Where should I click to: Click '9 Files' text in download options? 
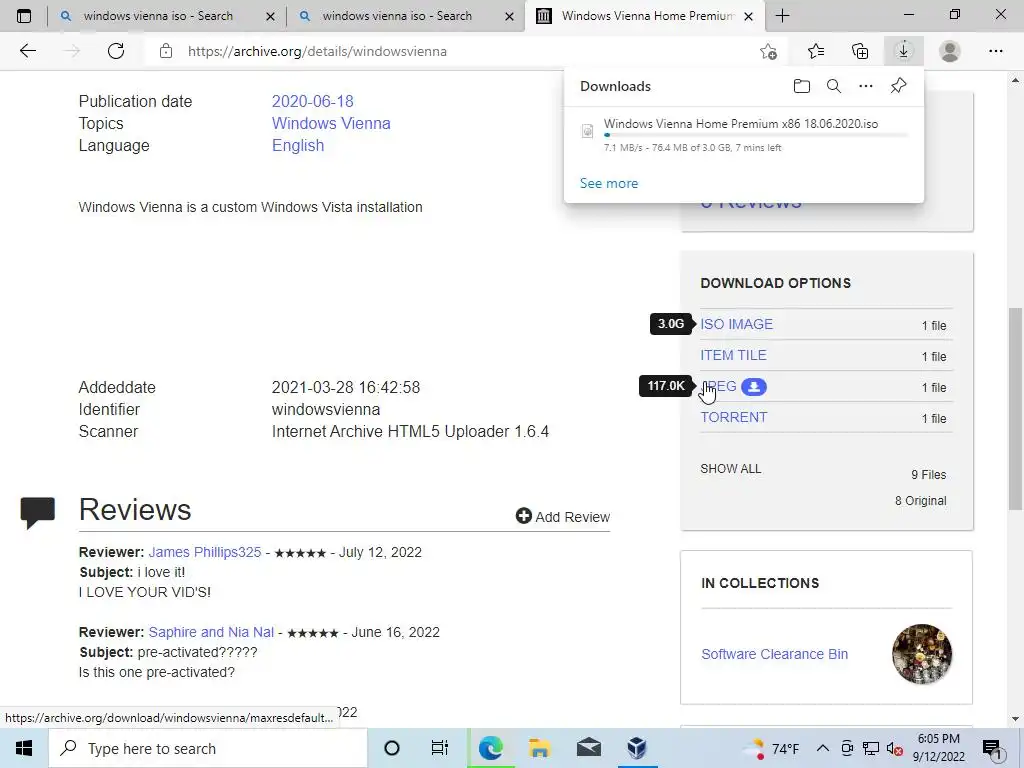point(929,475)
